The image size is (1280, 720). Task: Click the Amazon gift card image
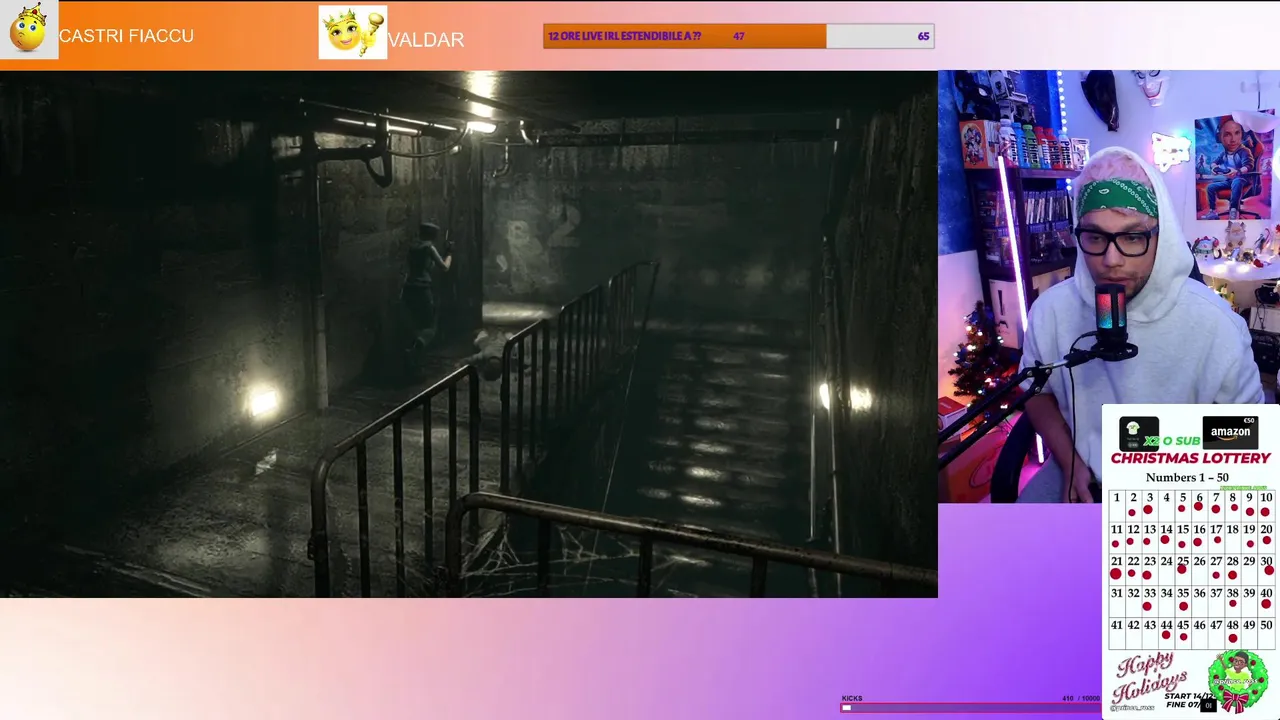(1230, 432)
